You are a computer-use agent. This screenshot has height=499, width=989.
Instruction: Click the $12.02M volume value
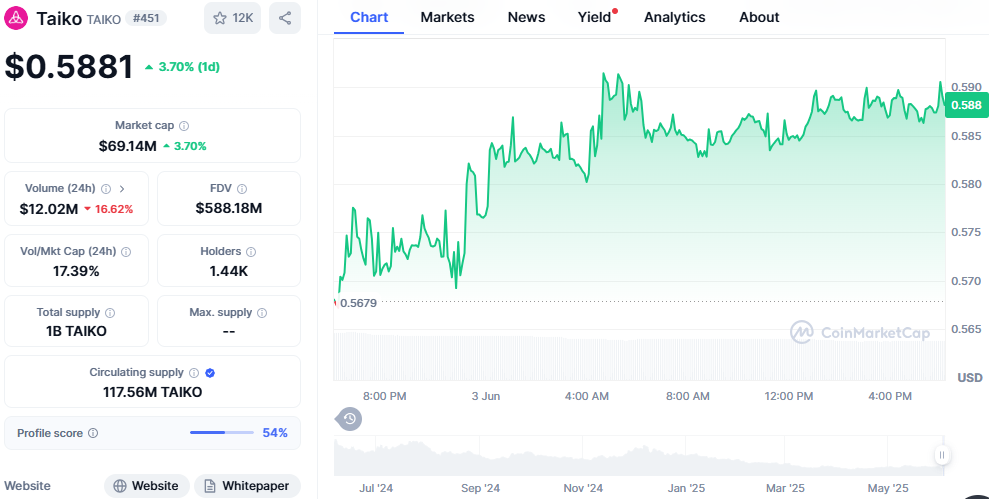pos(49,209)
